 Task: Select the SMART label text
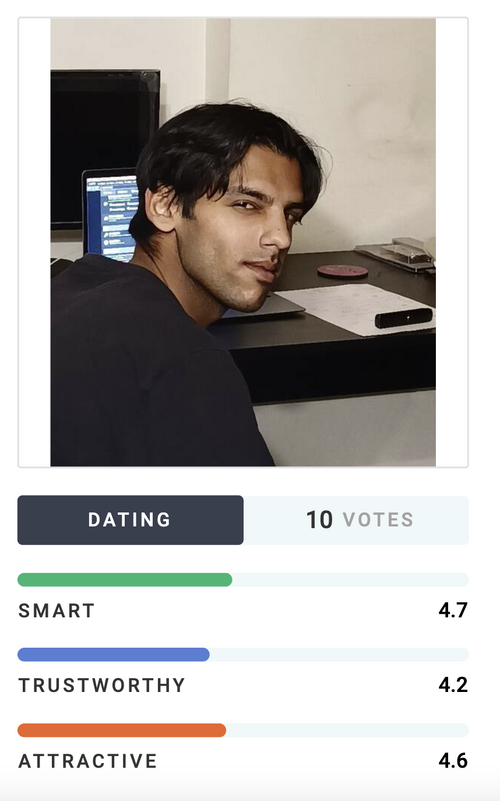click(57, 611)
